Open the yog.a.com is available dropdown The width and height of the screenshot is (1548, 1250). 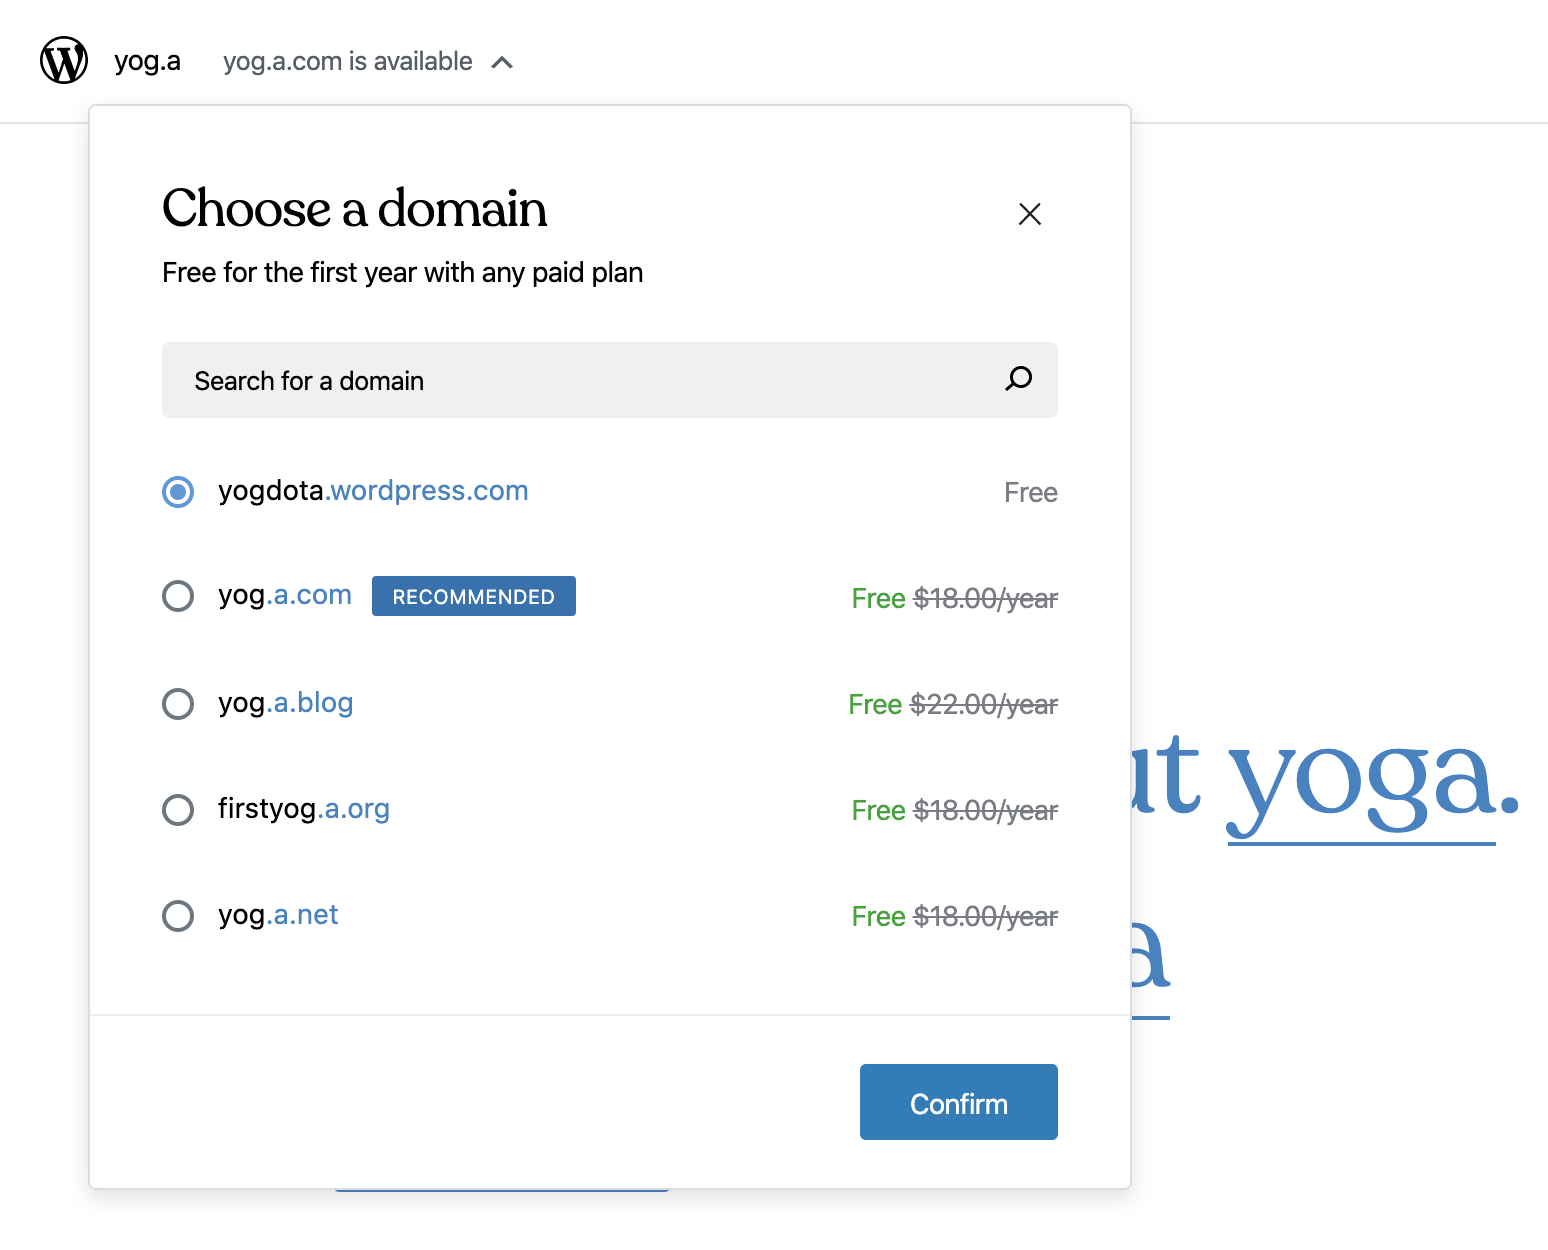[348, 61]
